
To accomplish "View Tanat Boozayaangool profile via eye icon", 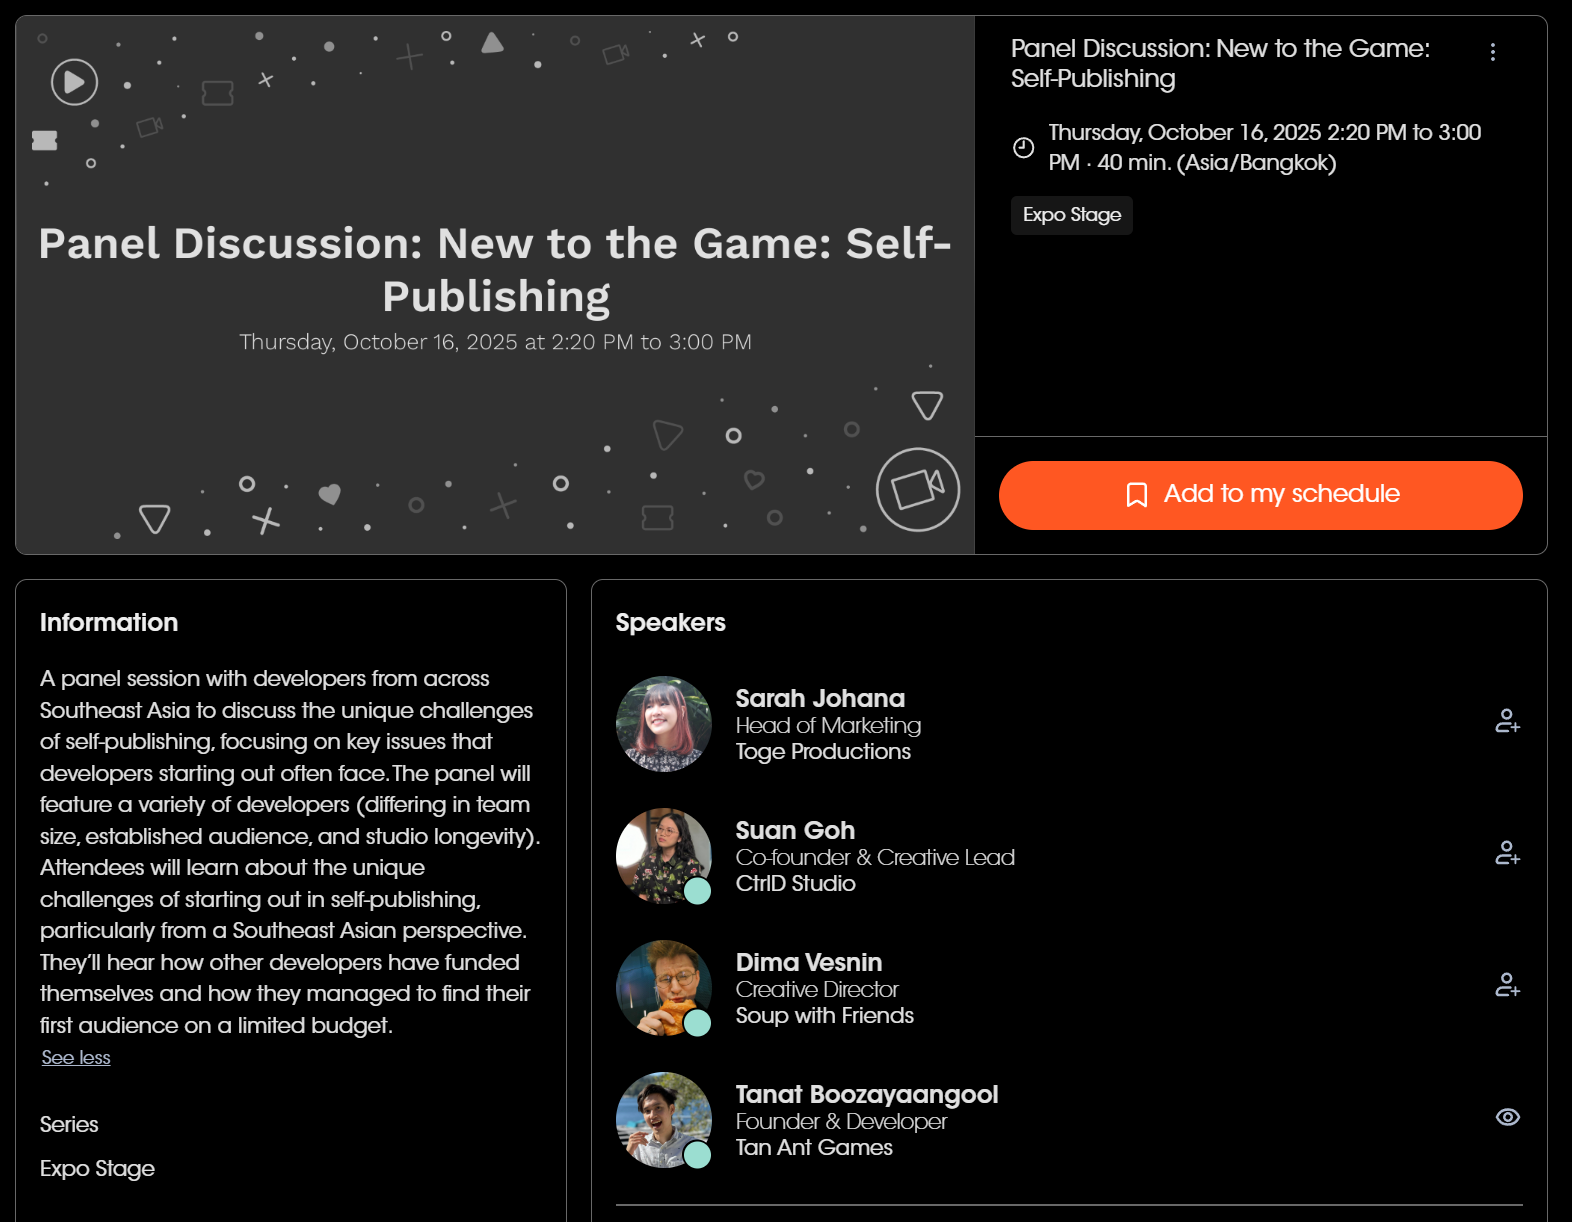I will coord(1507,1117).
